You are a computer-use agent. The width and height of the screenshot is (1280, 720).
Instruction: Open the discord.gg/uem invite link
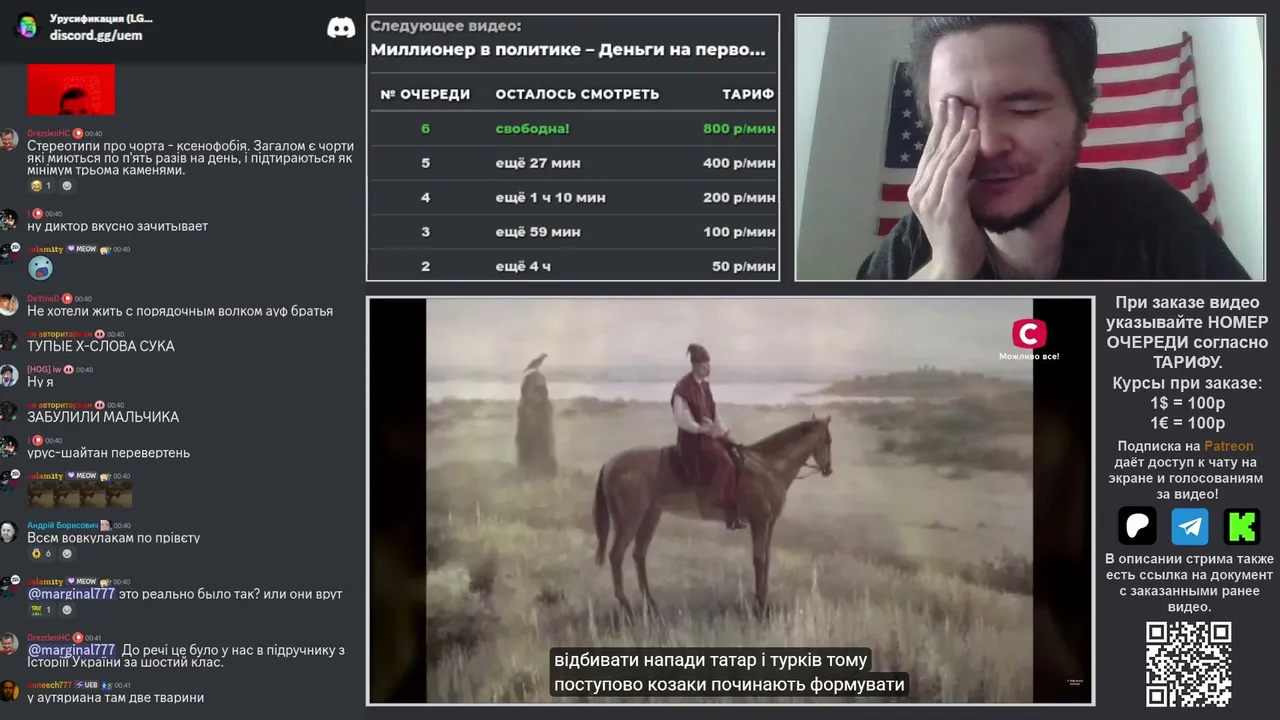click(96, 35)
